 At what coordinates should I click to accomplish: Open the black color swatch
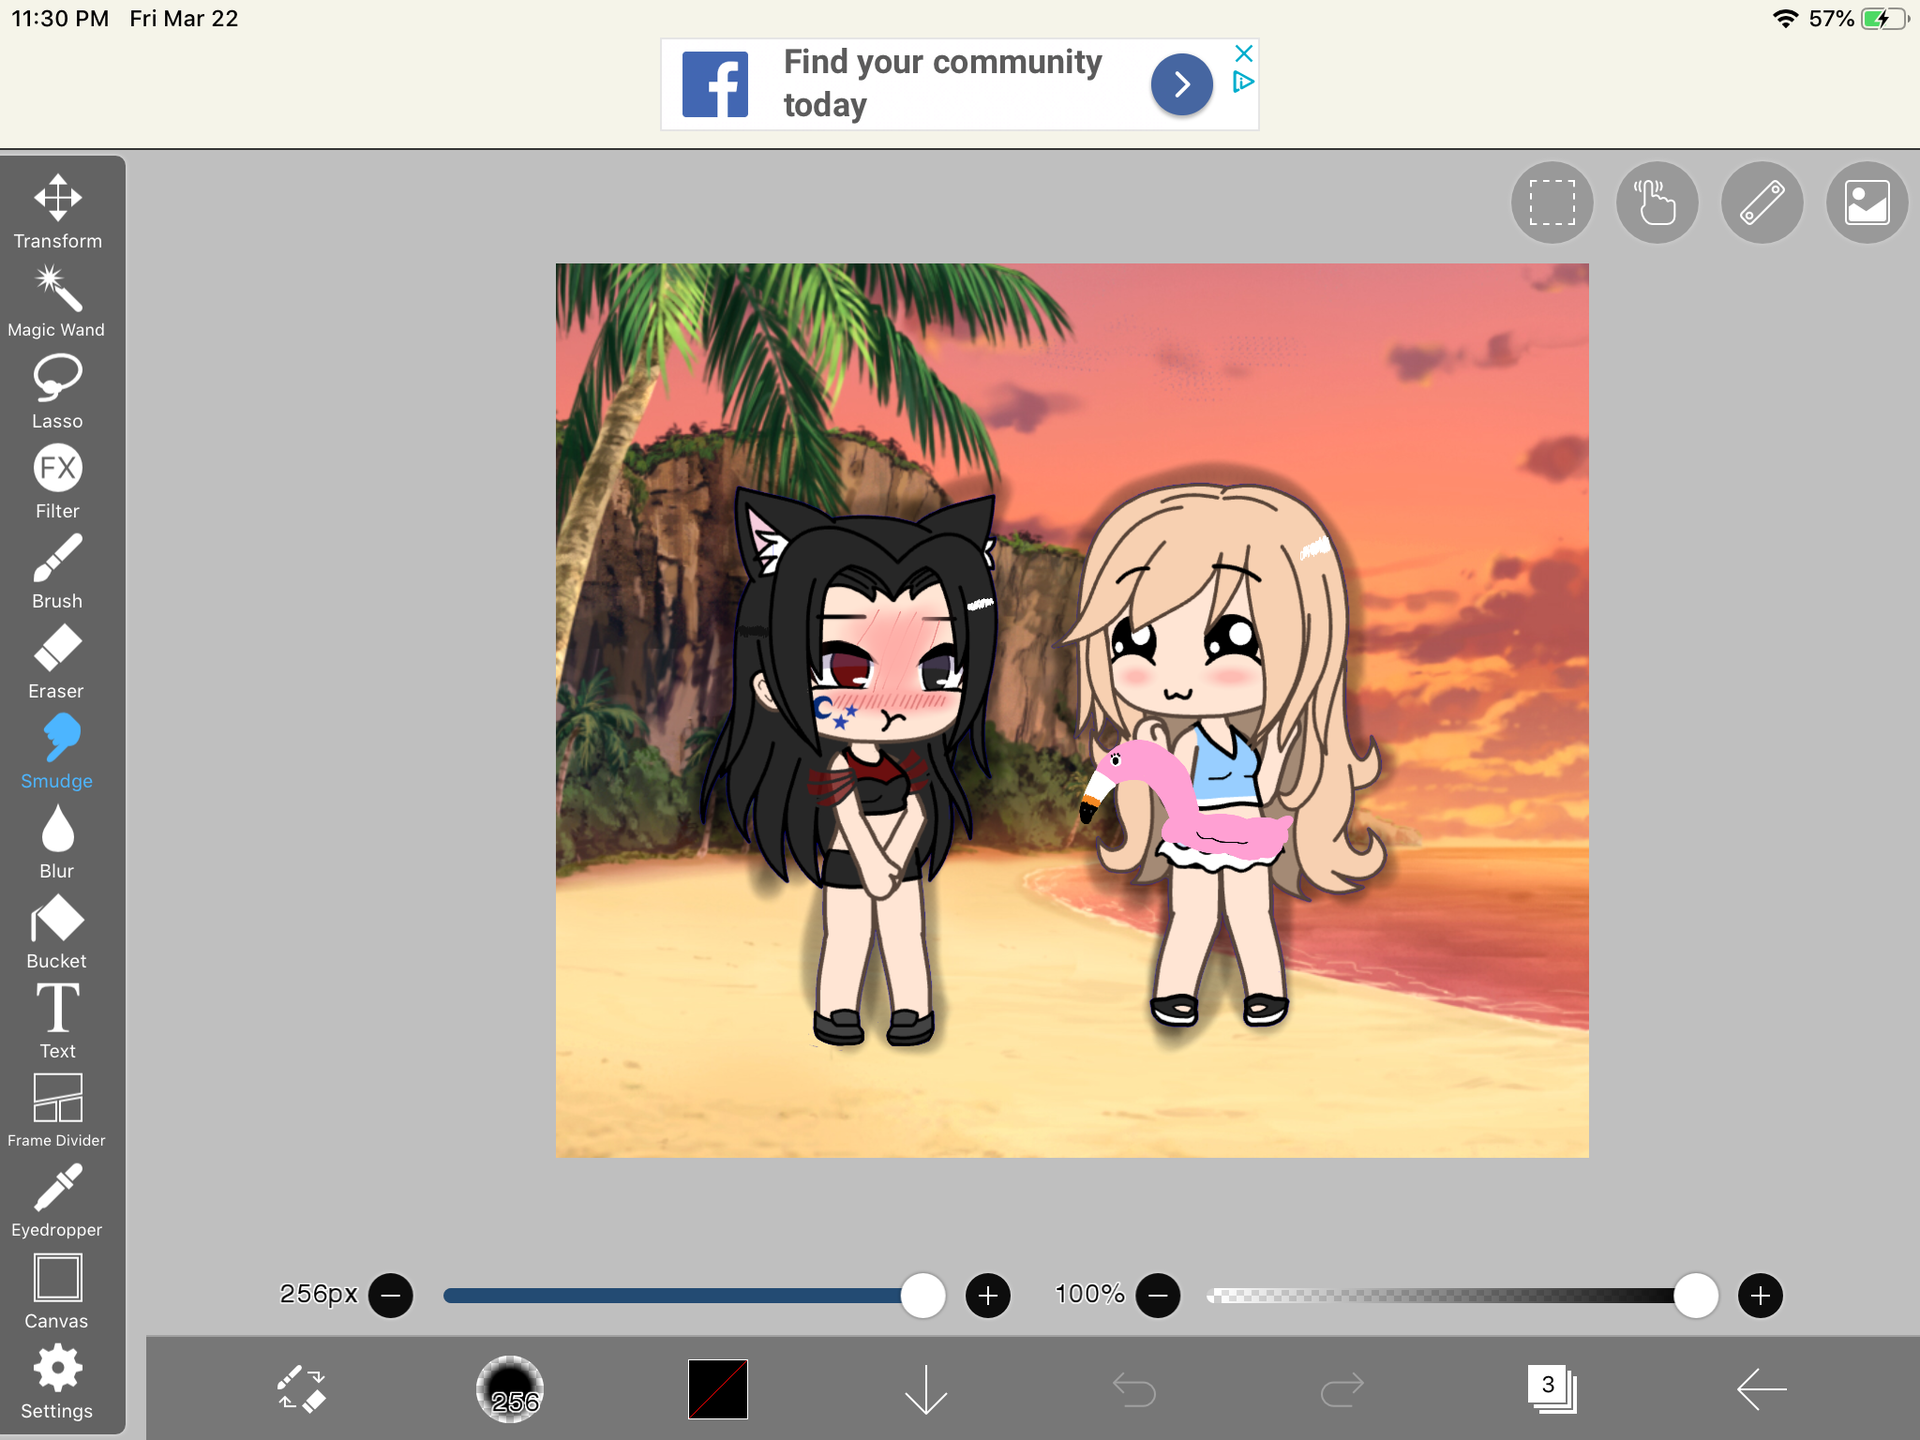click(x=718, y=1389)
